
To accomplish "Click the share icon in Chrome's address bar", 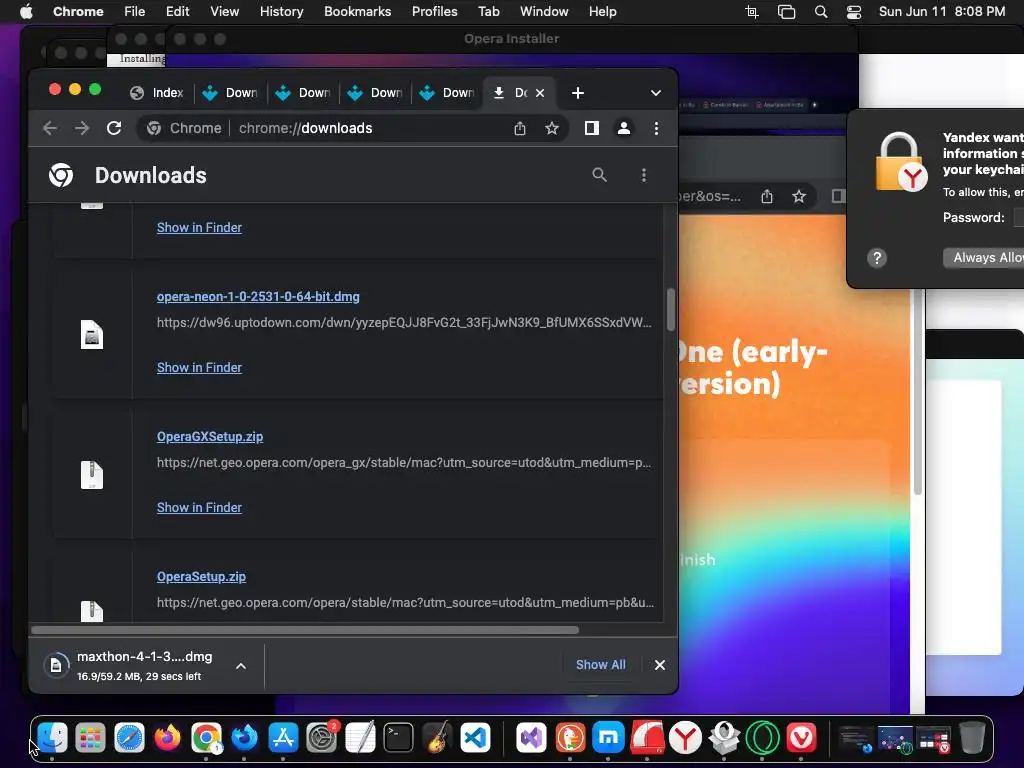I will (520, 128).
